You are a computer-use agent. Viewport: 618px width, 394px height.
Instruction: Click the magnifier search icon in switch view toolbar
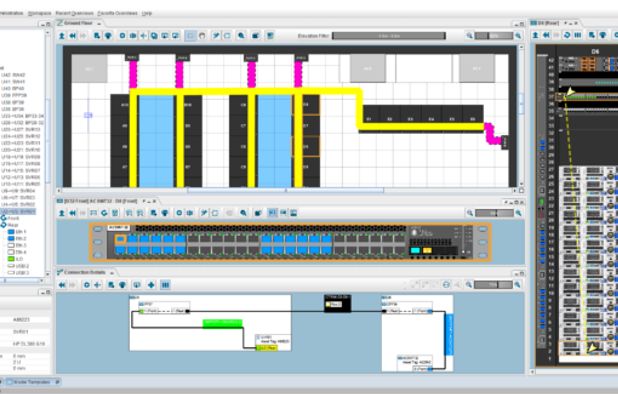(244, 213)
